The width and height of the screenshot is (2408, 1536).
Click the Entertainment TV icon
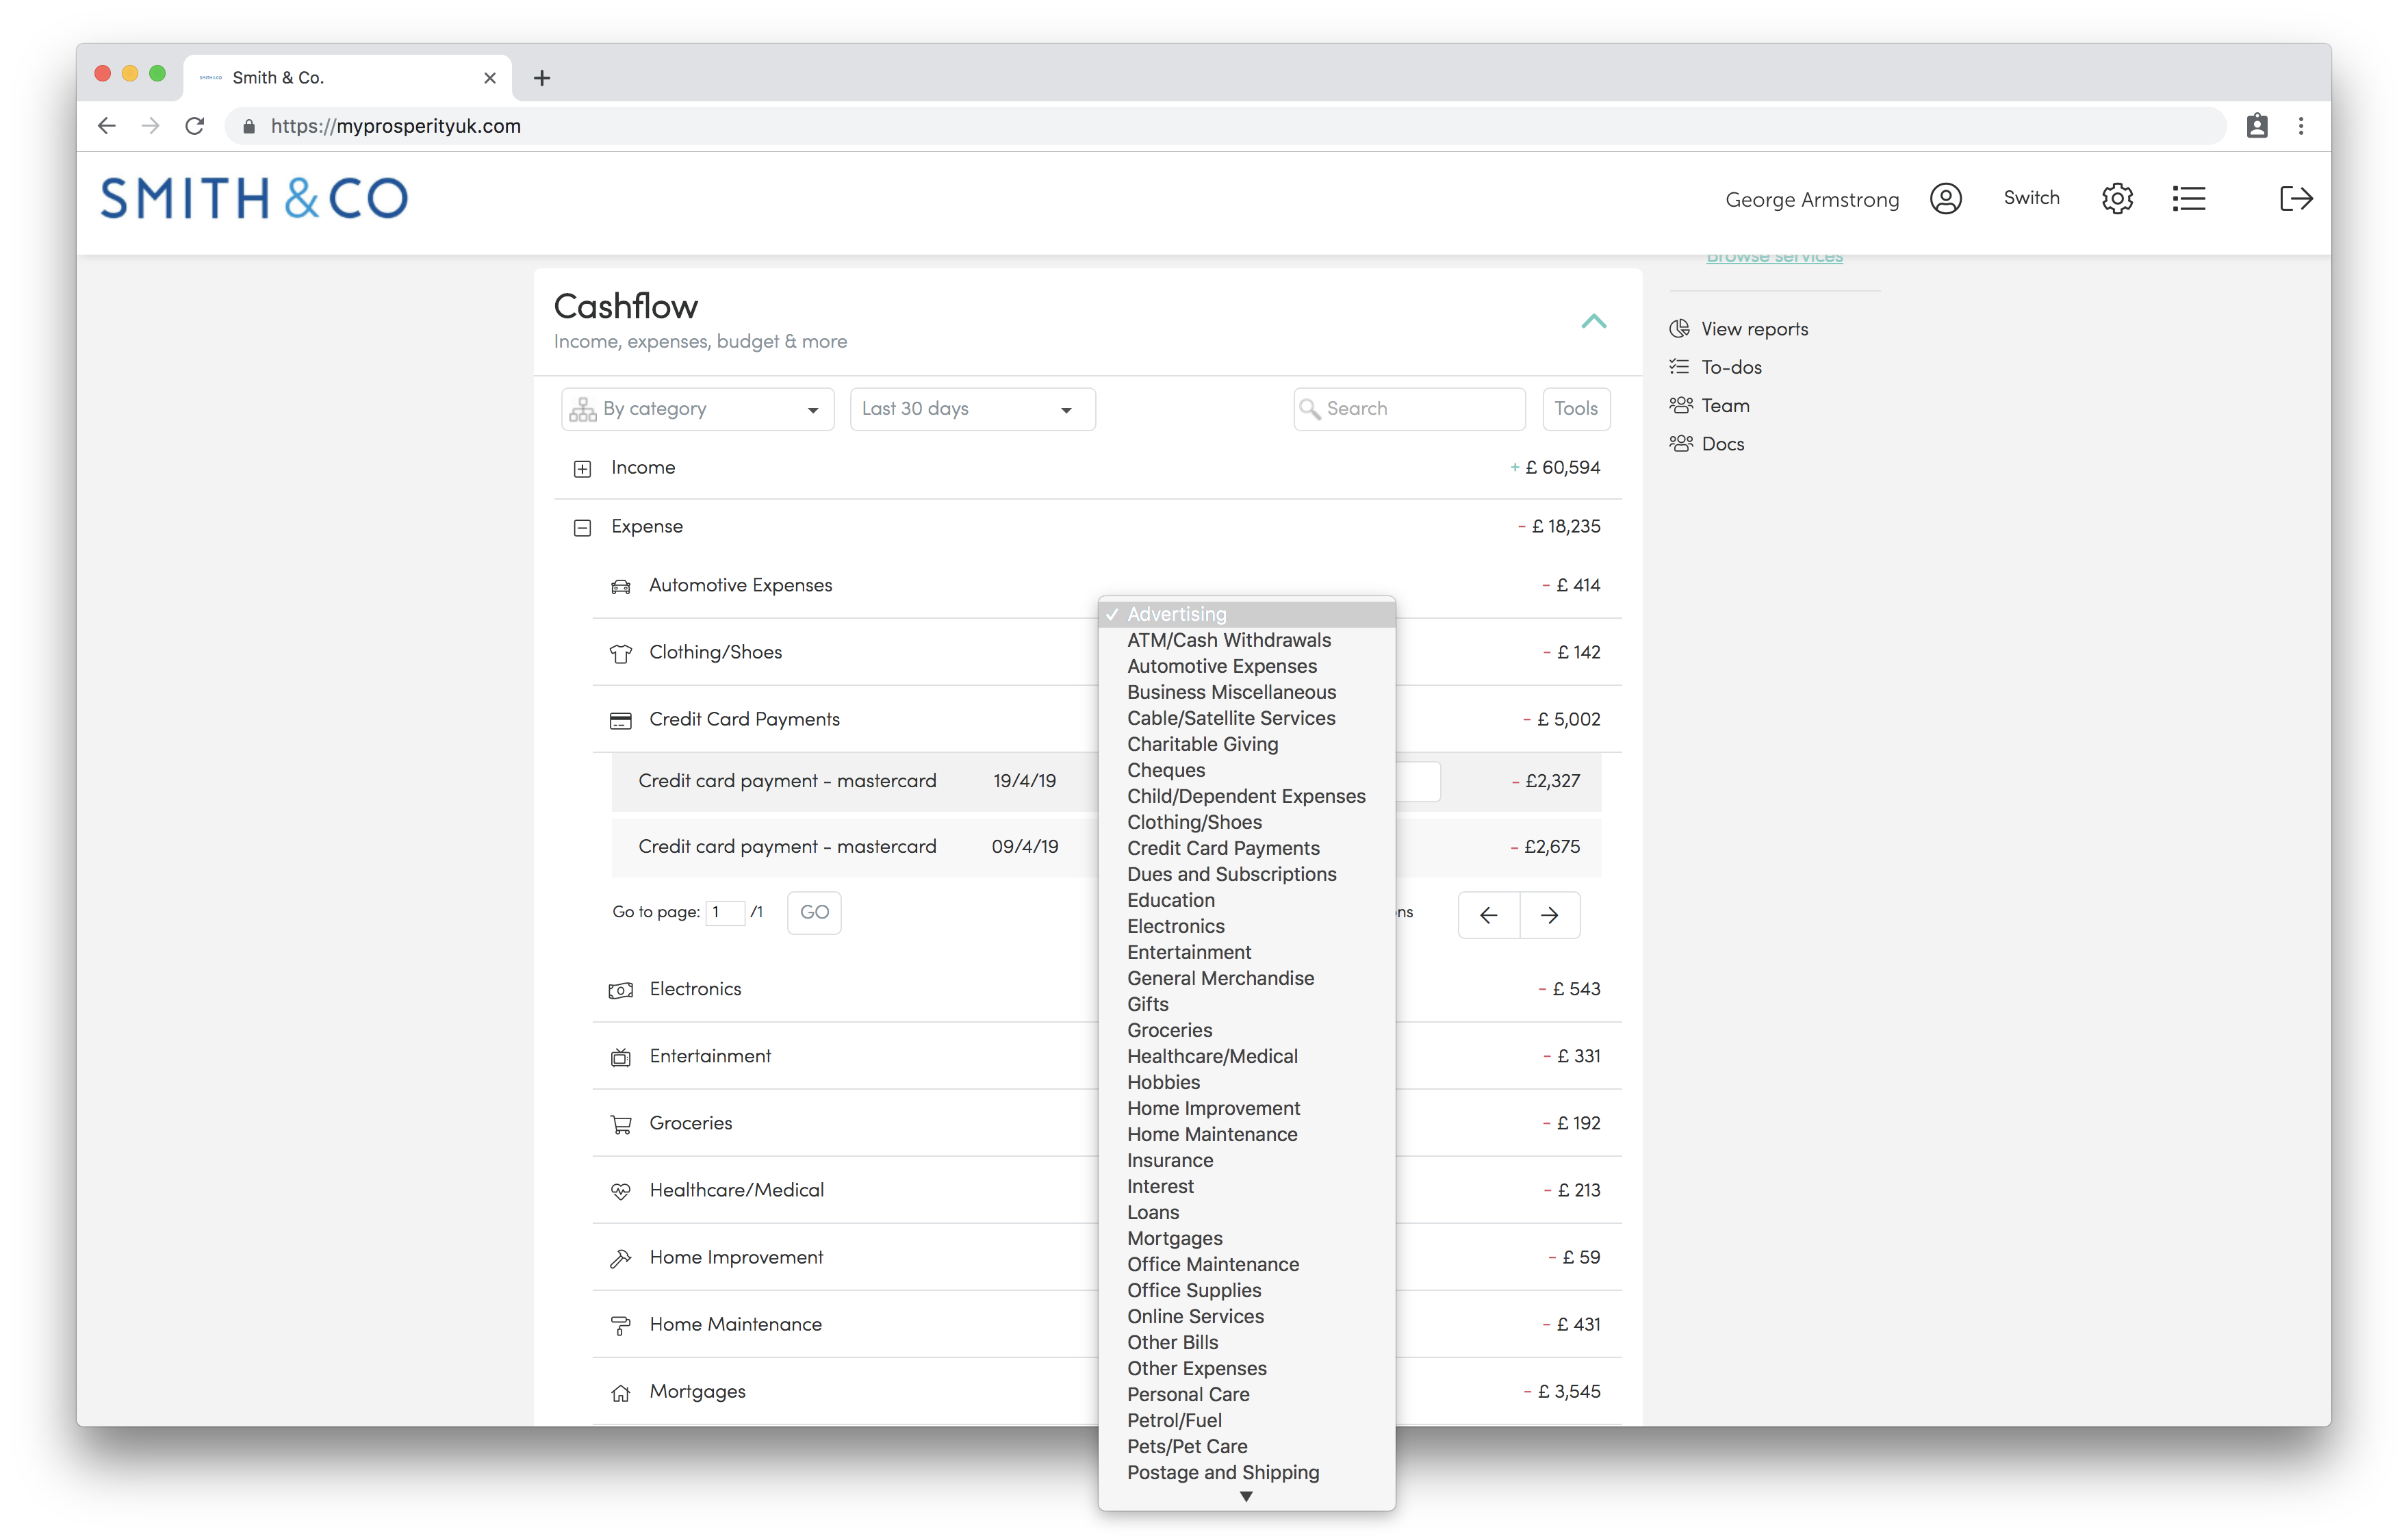click(x=621, y=1057)
